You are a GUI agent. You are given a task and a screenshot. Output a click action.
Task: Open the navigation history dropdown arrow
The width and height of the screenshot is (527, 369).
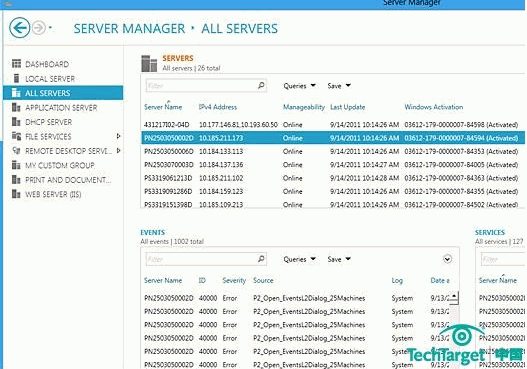tap(50, 28)
